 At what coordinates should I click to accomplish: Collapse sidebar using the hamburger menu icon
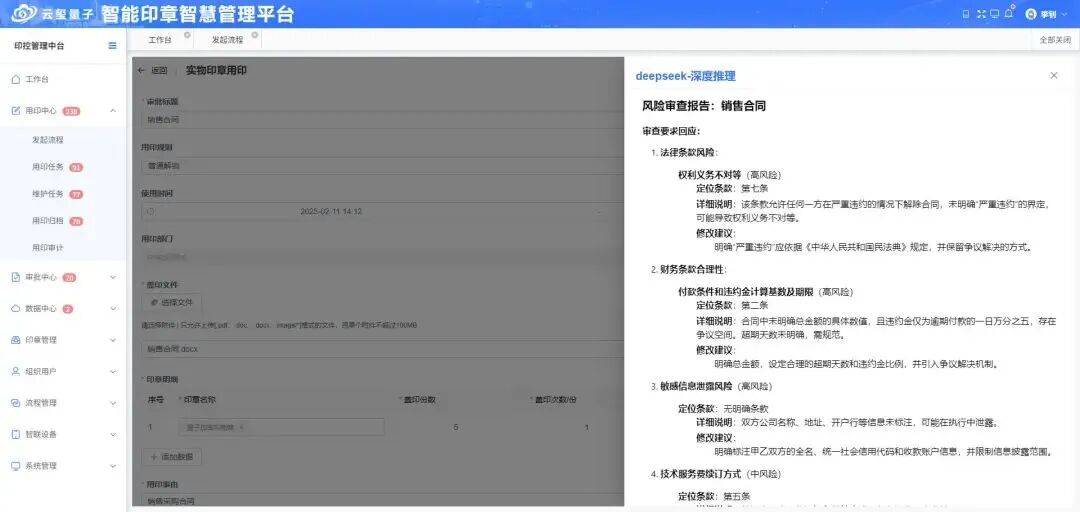[x=112, y=46]
